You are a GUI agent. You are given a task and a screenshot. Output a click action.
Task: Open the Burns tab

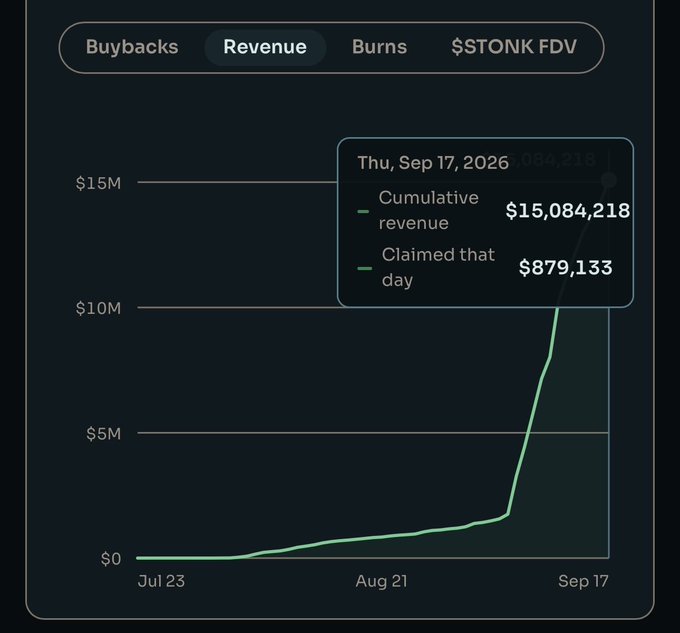(379, 47)
